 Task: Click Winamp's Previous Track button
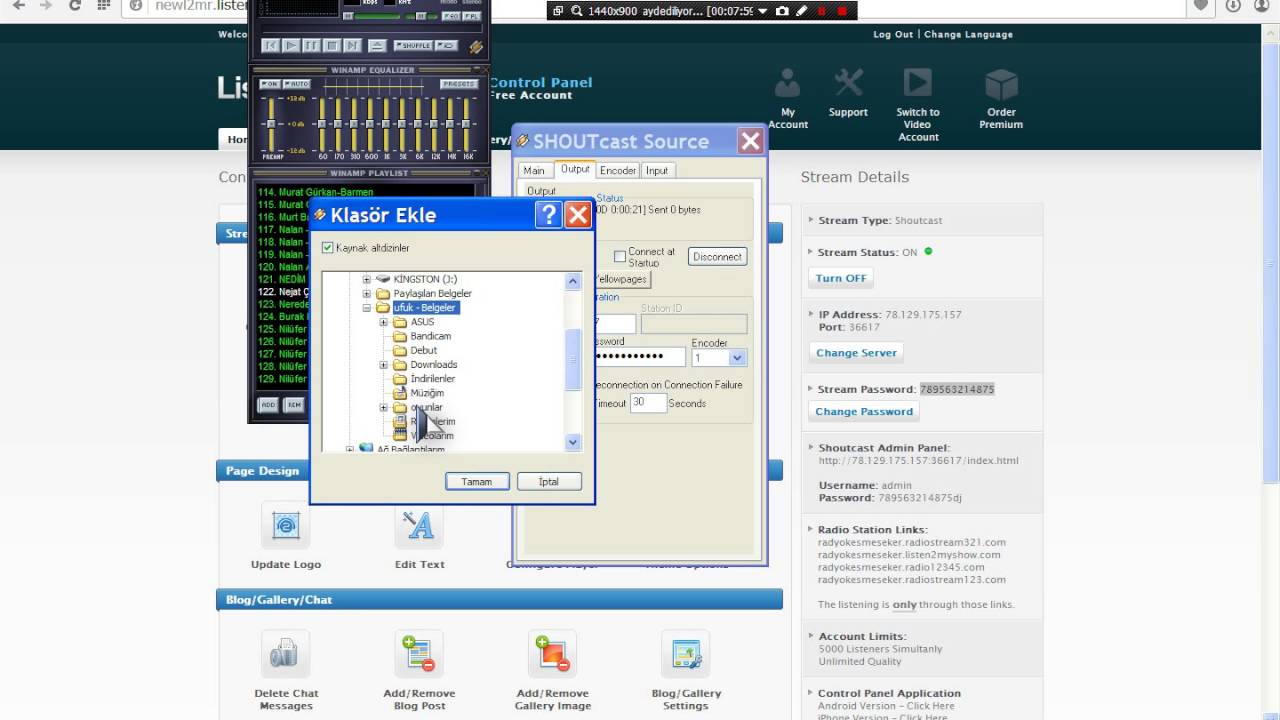[270, 46]
